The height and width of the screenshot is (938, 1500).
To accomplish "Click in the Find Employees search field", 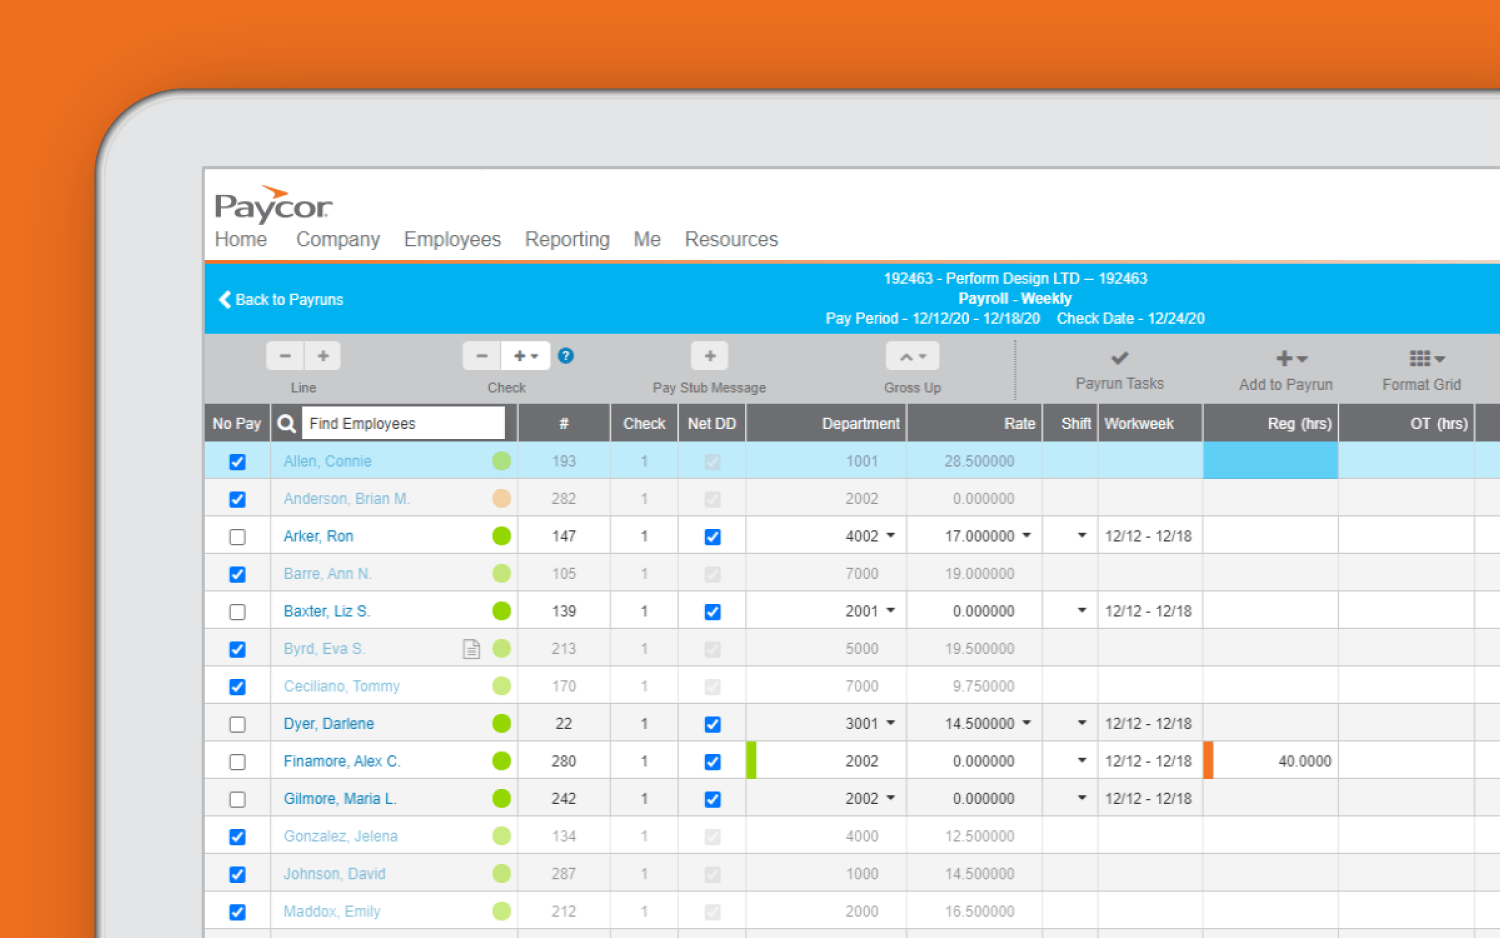I will (404, 423).
